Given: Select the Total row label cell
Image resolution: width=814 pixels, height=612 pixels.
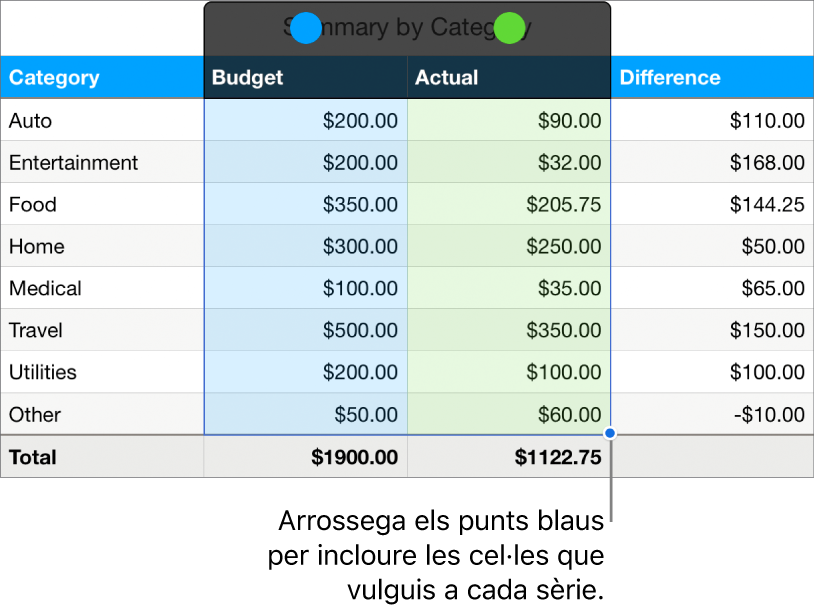Looking at the screenshot, I should coord(102,458).
